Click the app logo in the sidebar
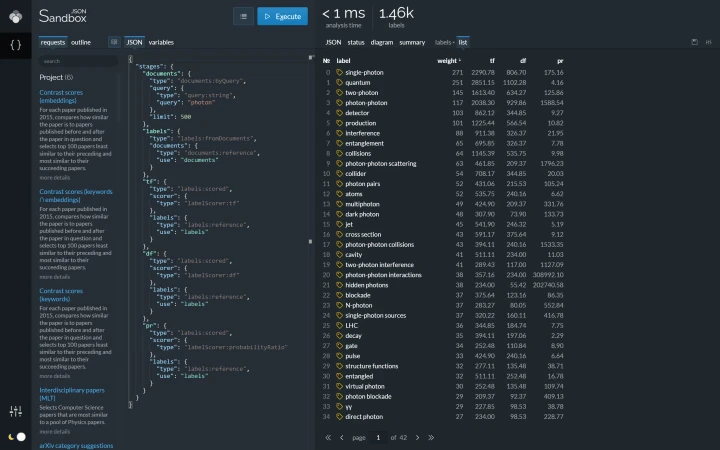The height and width of the screenshot is (450, 720). (x=16, y=17)
